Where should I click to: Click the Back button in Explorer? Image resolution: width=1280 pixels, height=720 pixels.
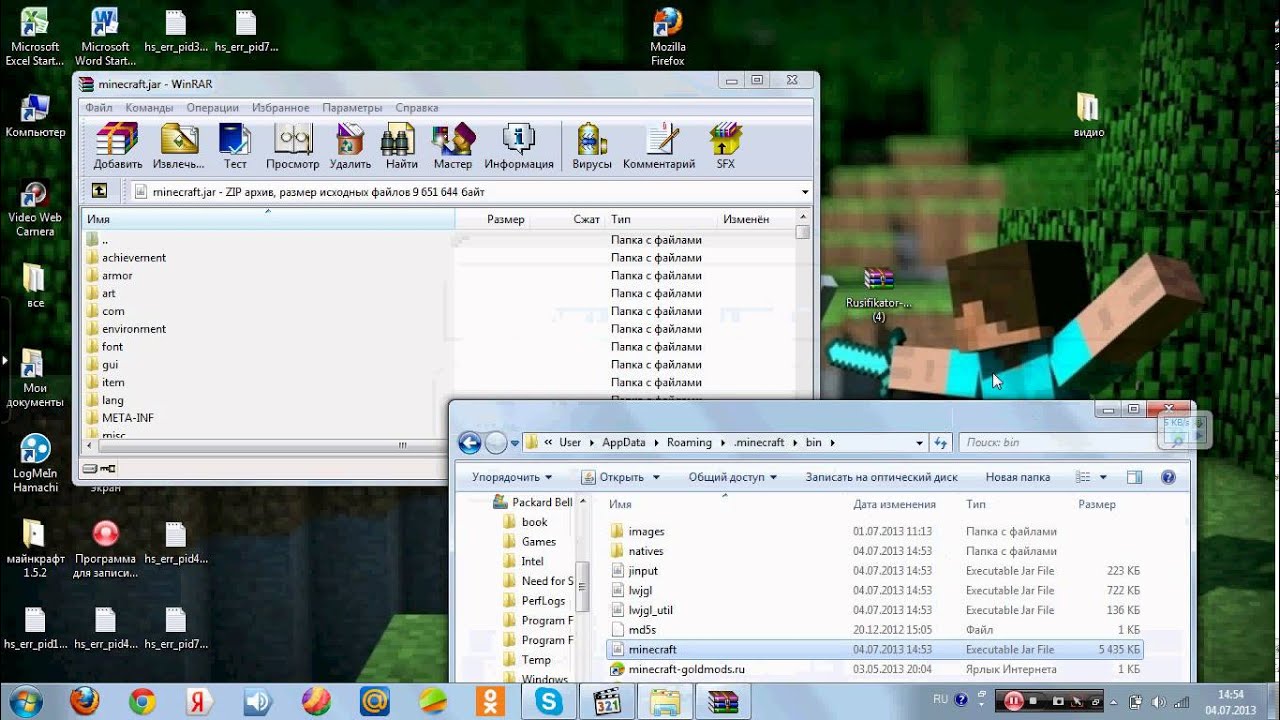[469, 442]
